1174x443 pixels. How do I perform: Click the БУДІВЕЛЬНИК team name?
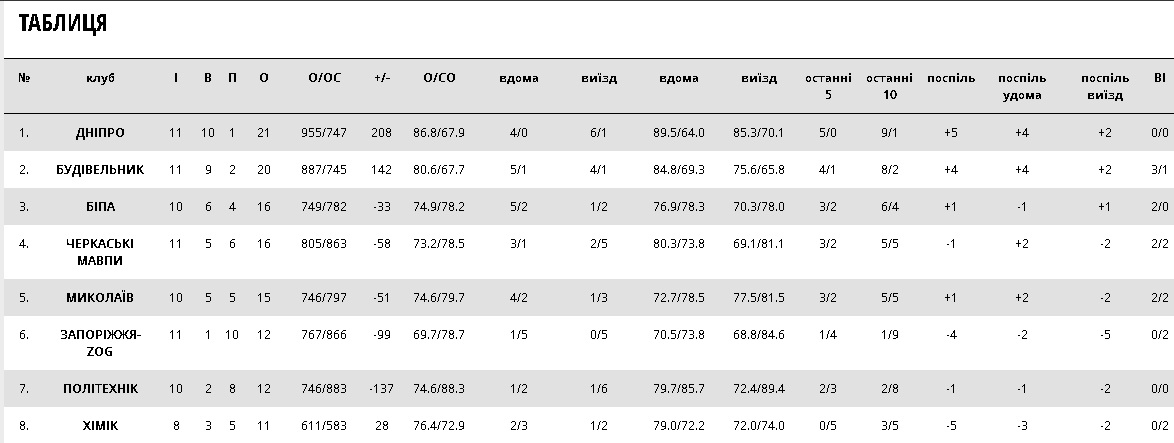click(100, 170)
